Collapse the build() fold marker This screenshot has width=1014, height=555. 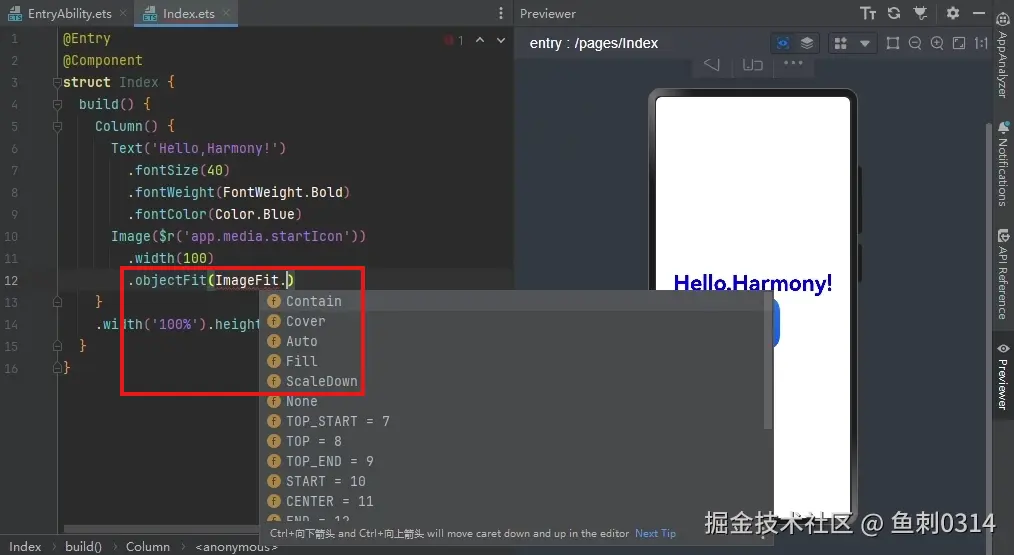click(x=57, y=104)
